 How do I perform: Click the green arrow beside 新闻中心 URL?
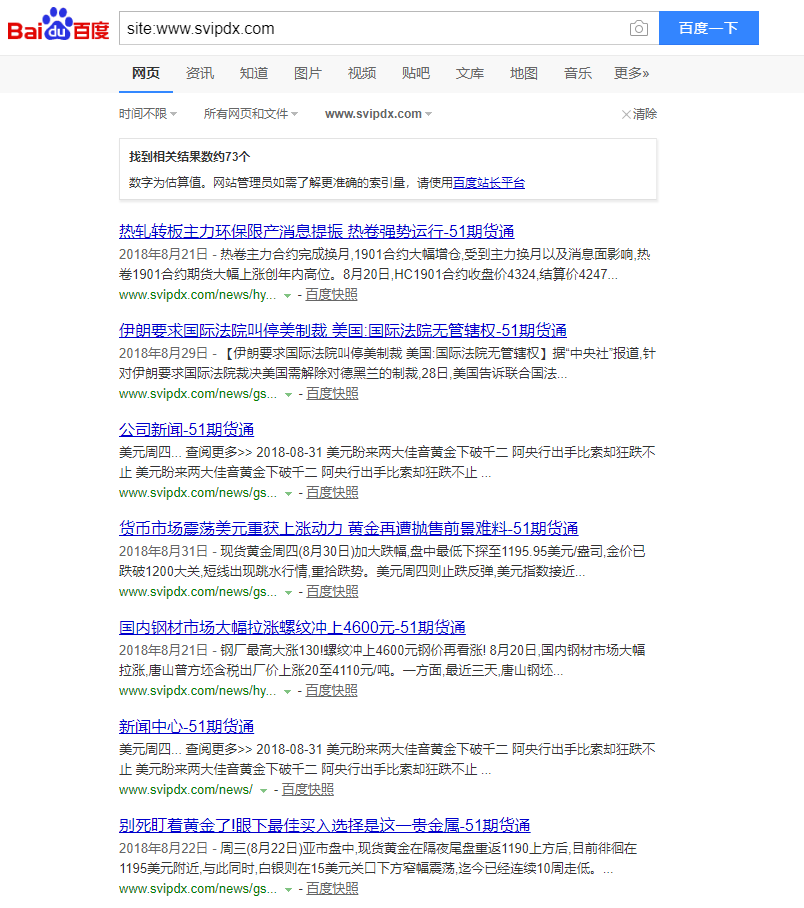click(x=263, y=790)
